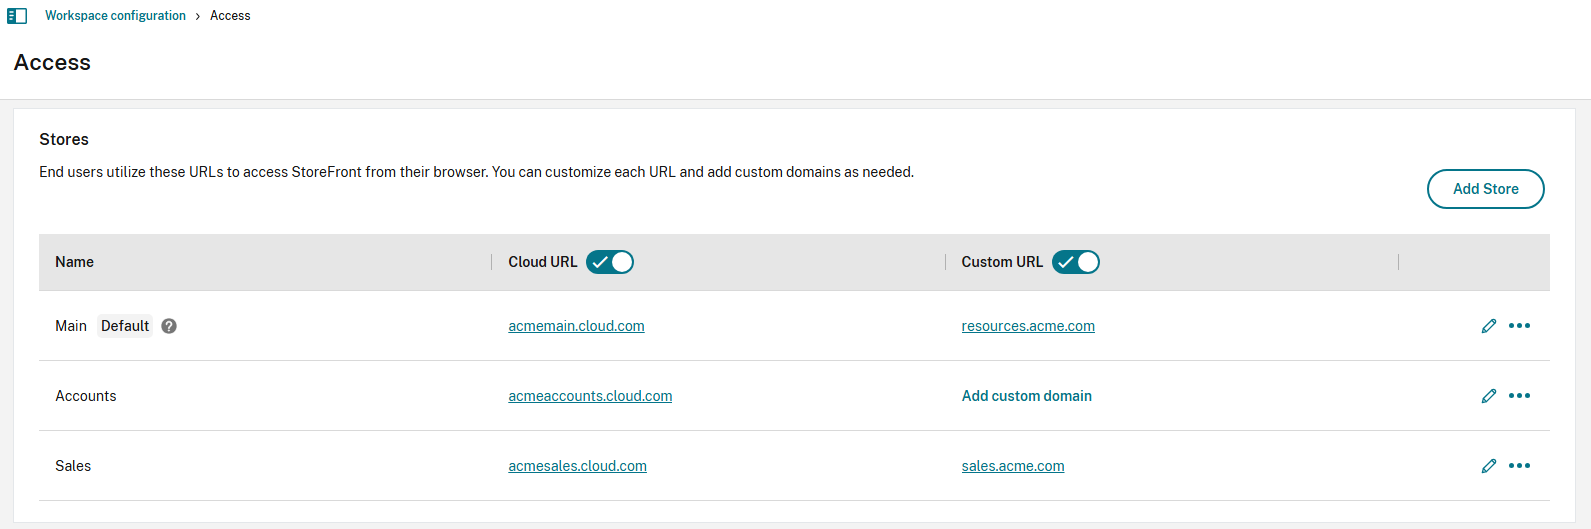Image resolution: width=1591 pixels, height=529 pixels.
Task: Edit the Sales store with pencil icon
Action: pos(1489,466)
